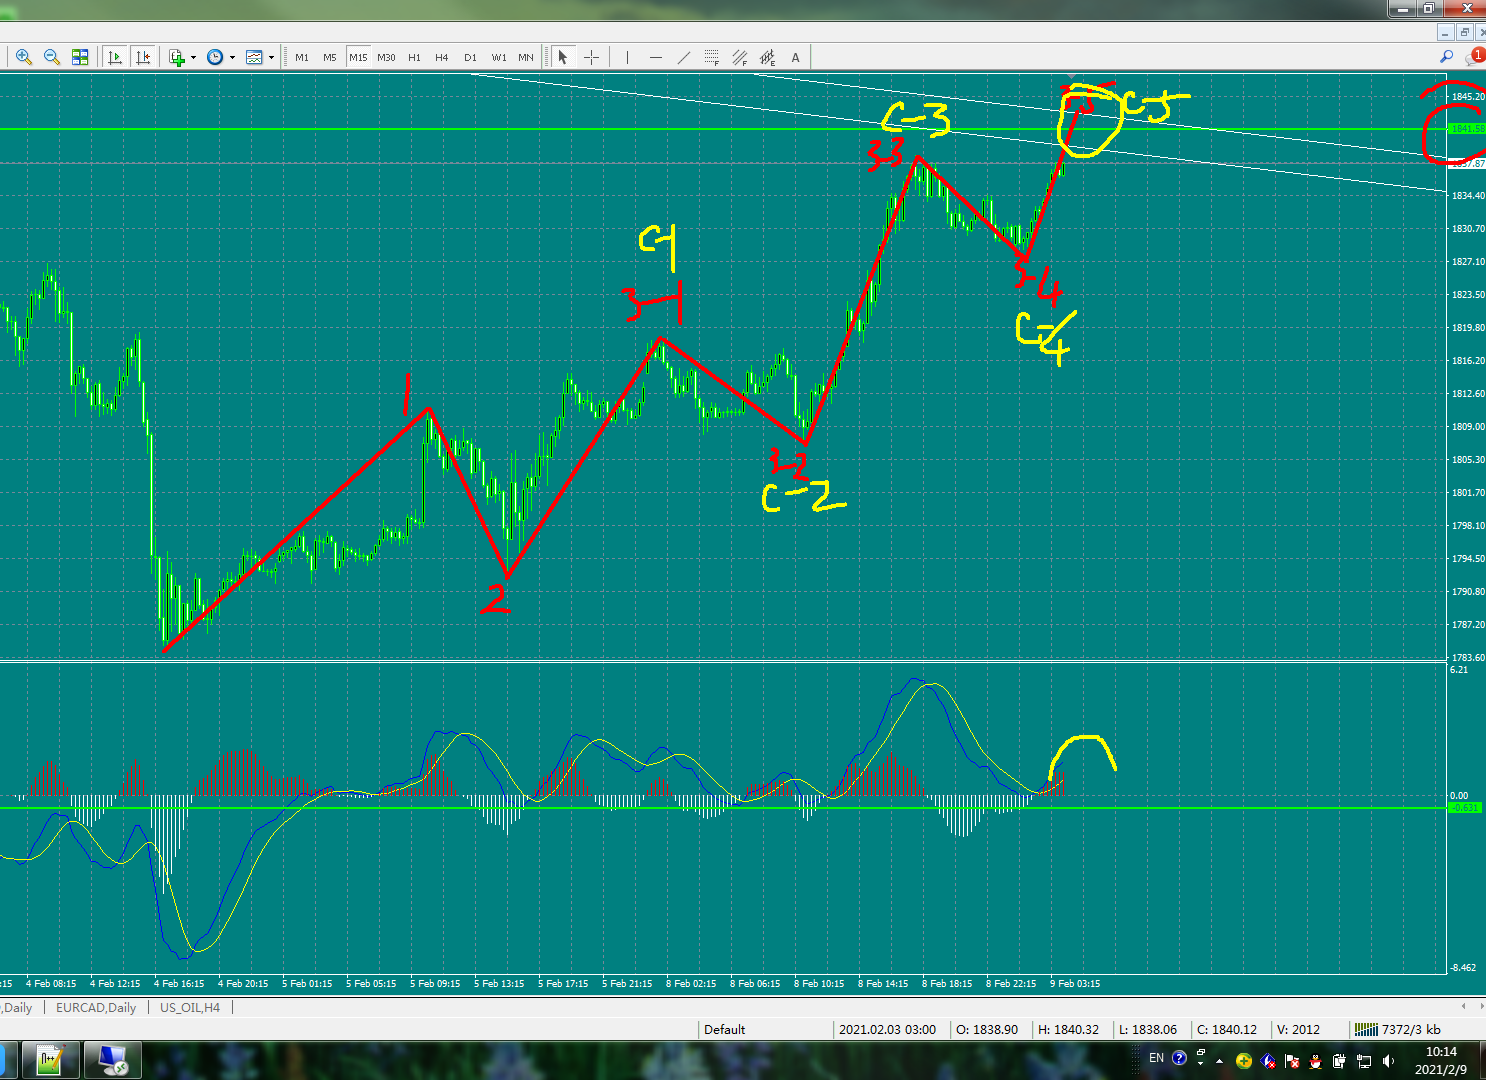This screenshot has height=1080, width=1486.
Task: Select the equidistant channel tool
Action: coord(740,58)
